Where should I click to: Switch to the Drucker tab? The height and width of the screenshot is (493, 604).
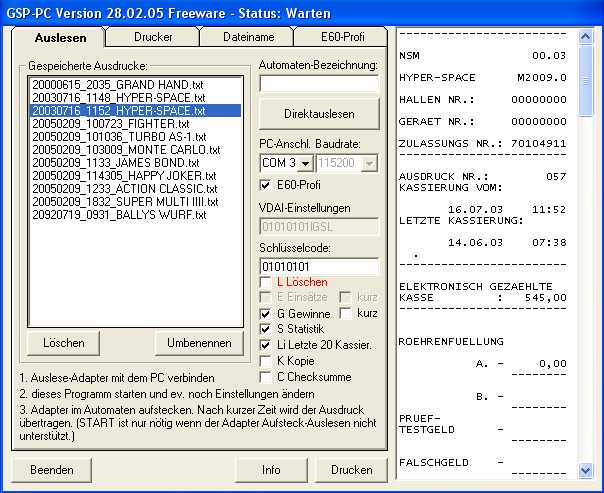click(153, 37)
